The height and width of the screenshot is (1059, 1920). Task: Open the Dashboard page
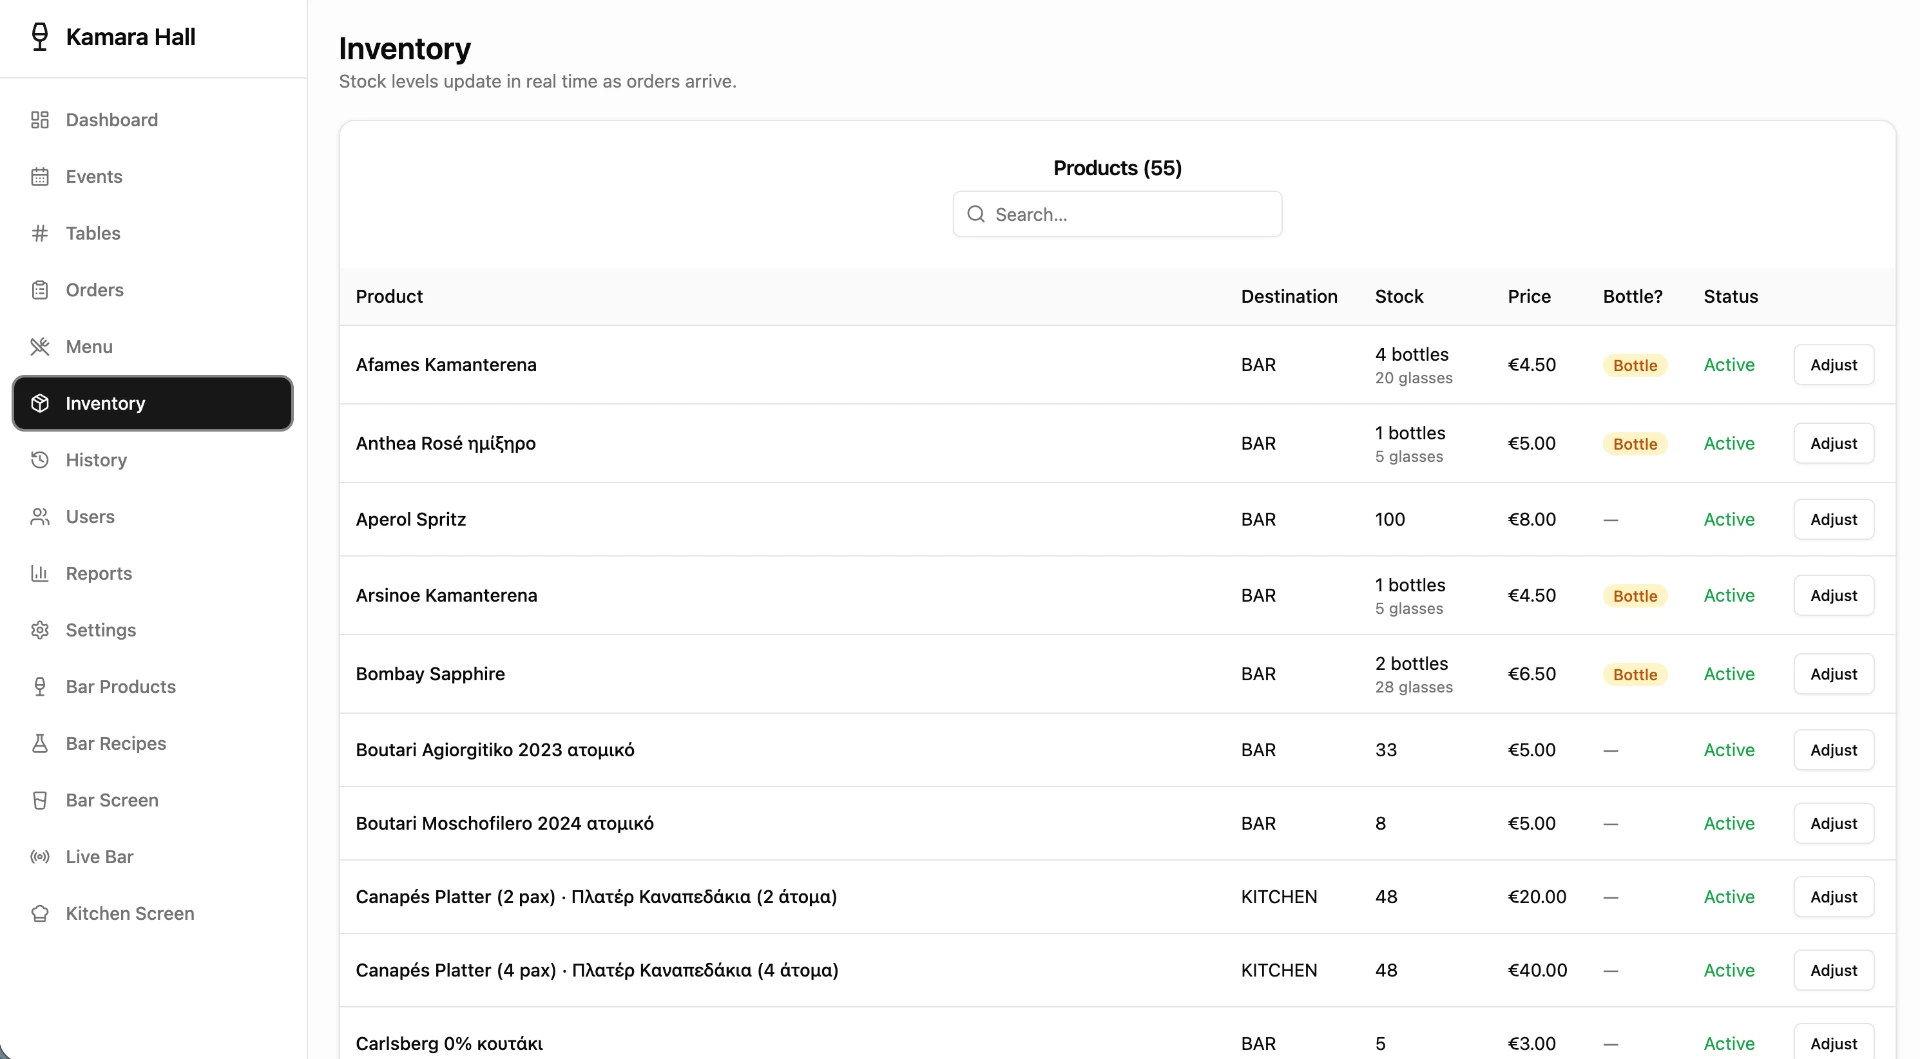(x=152, y=120)
